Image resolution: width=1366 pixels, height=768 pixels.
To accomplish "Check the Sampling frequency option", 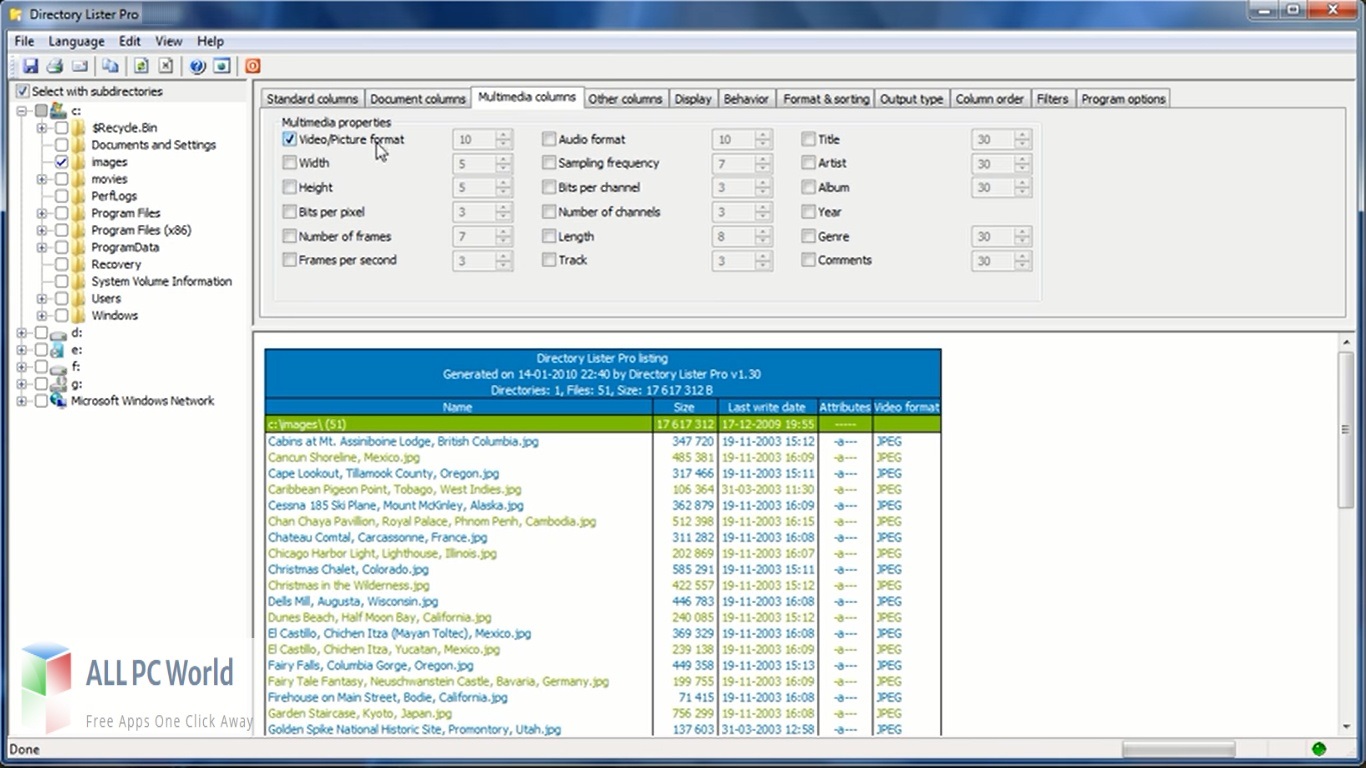I will [549, 163].
